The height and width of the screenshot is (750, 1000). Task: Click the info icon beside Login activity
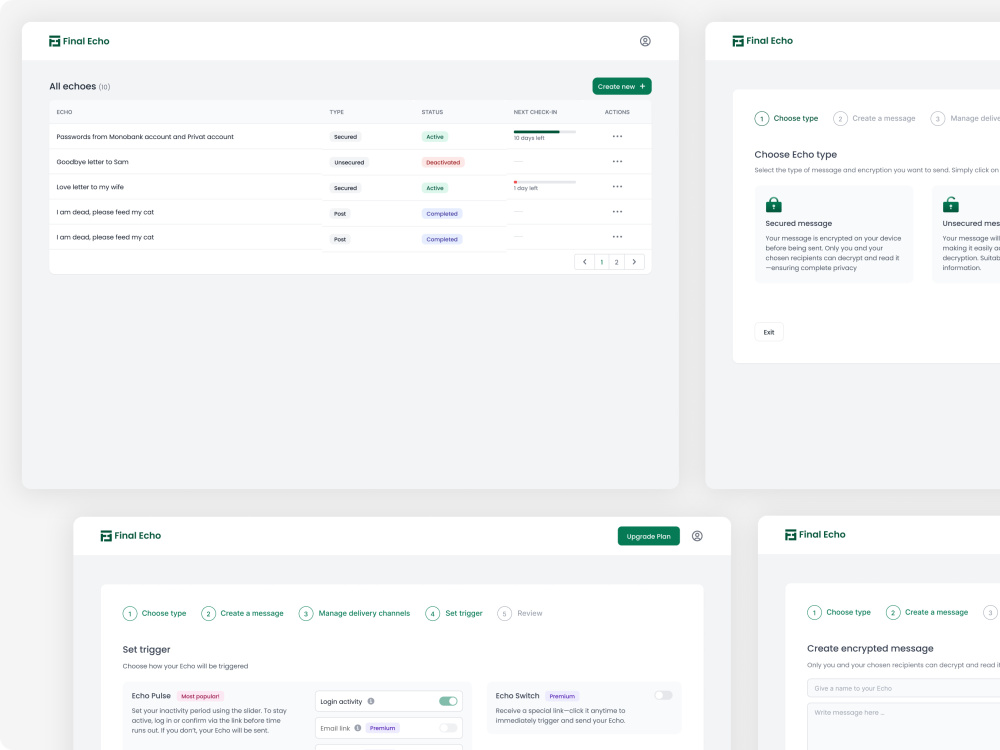click(371, 701)
